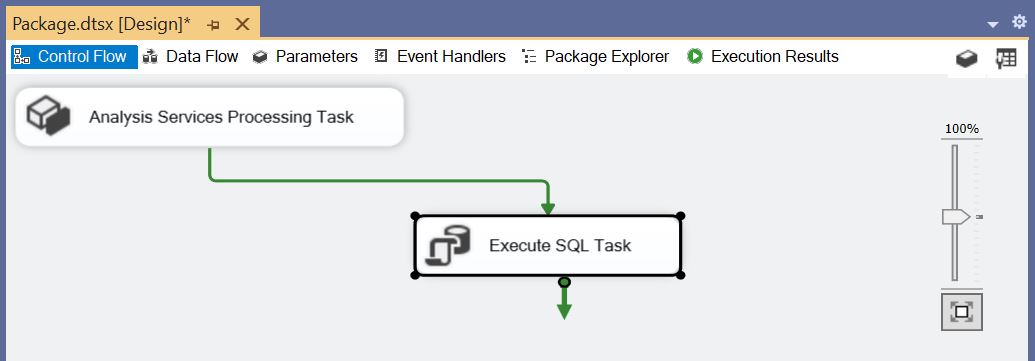This screenshot has width=1035, height=361.
Task: Click the Package Explorer tree icon
Action: click(x=529, y=57)
